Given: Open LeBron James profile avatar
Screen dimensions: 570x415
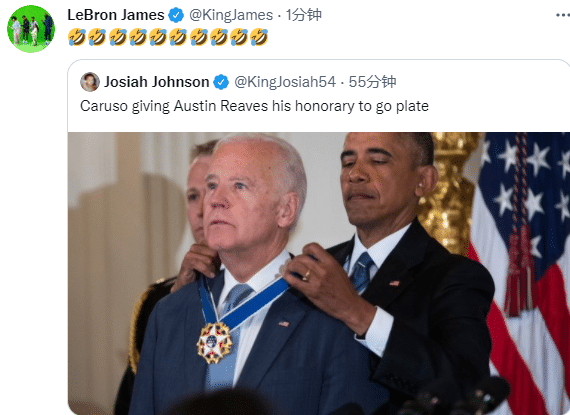Looking at the screenshot, I should (31, 29).
